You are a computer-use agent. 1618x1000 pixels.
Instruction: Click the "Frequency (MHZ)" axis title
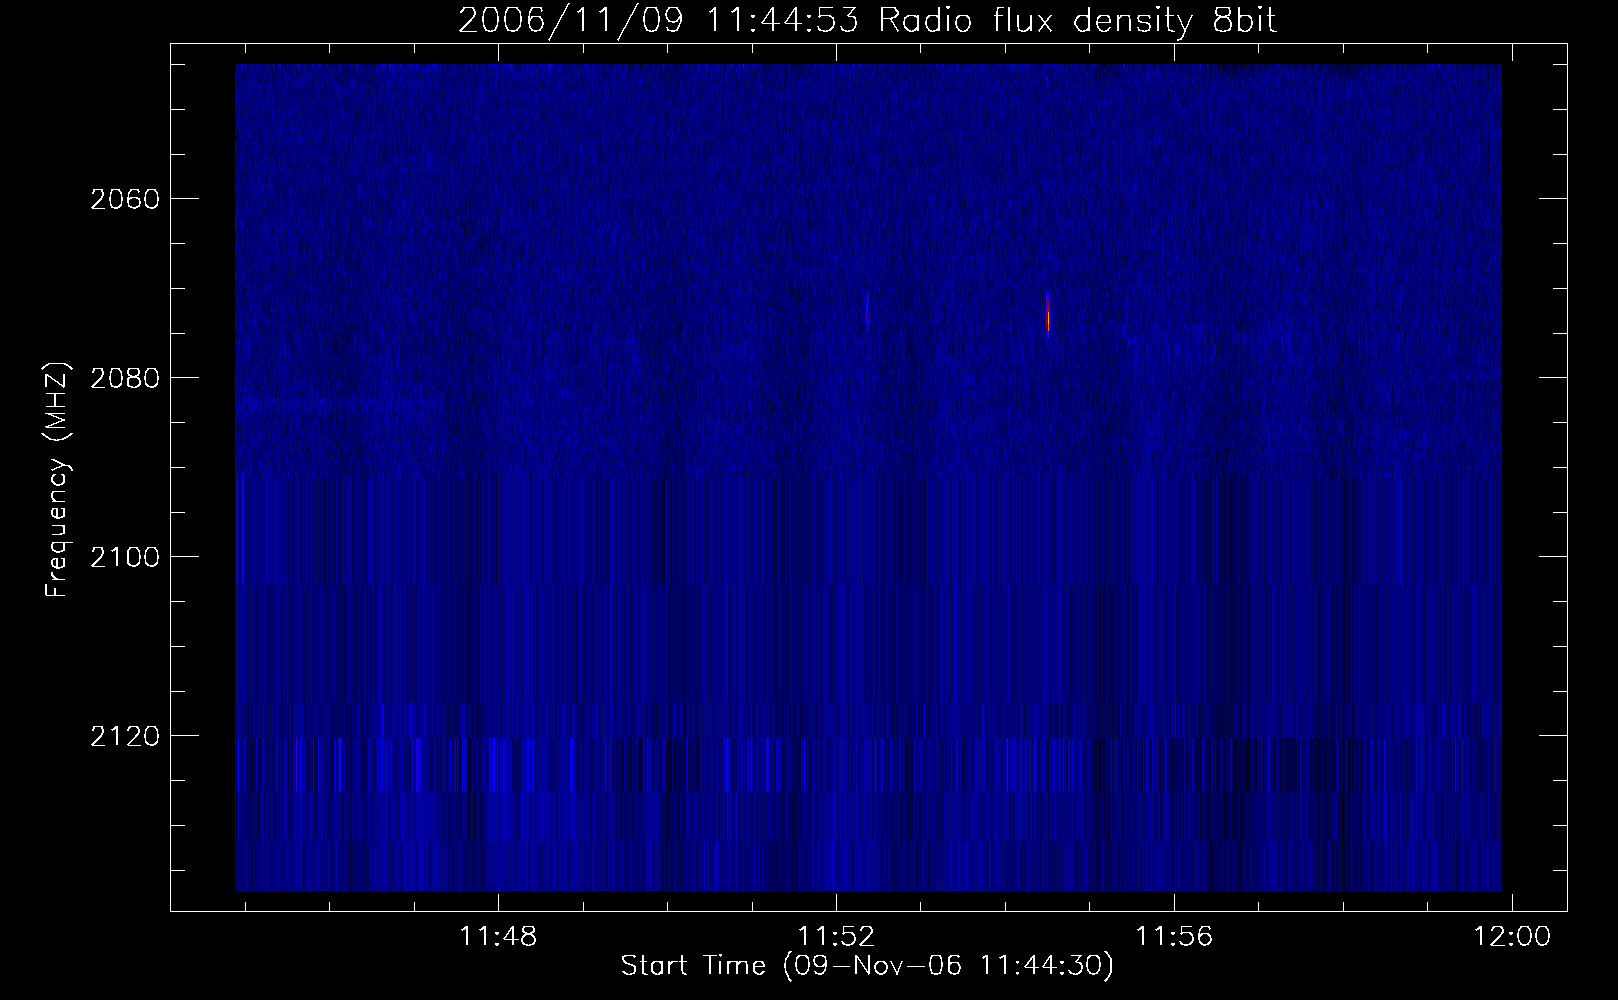58,479
